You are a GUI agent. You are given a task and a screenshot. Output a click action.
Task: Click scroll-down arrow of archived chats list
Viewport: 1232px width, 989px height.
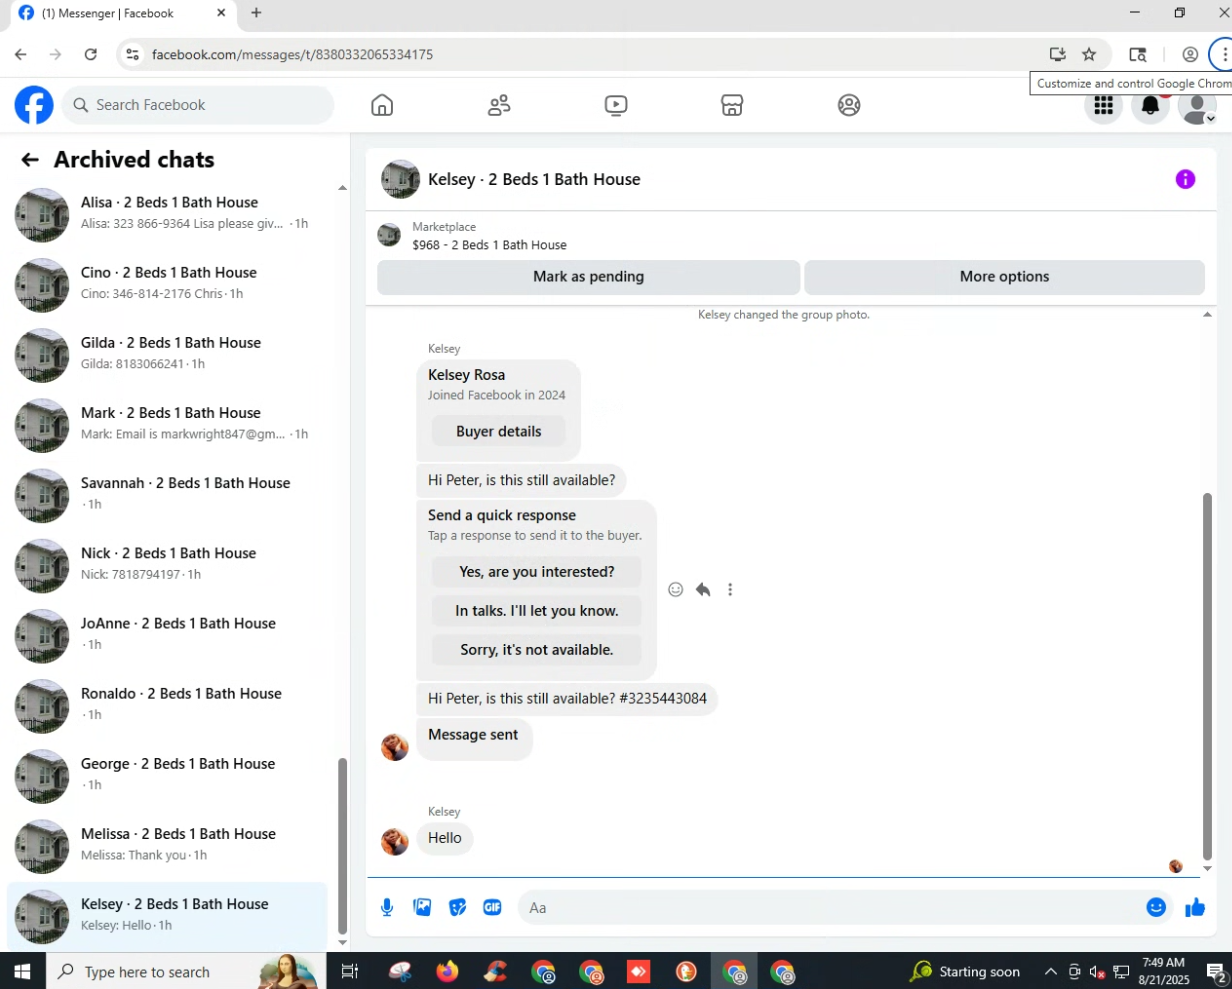[x=343, y=943]
